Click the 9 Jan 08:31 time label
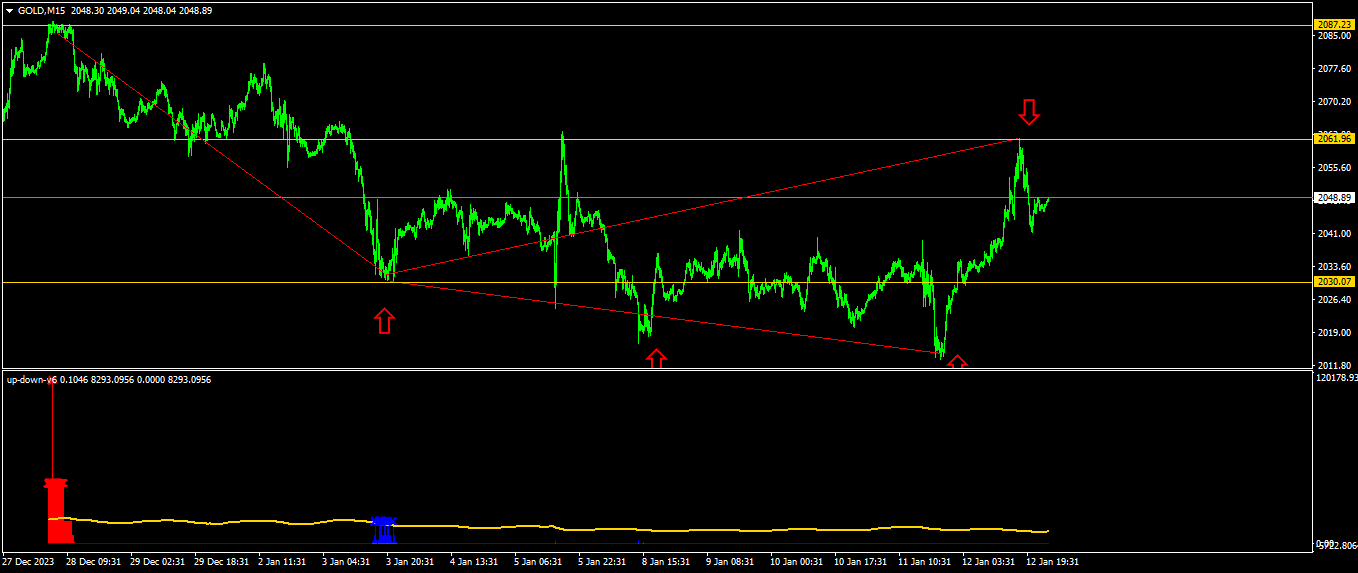The image size is (1358, 573). click(x=730, y=562)
